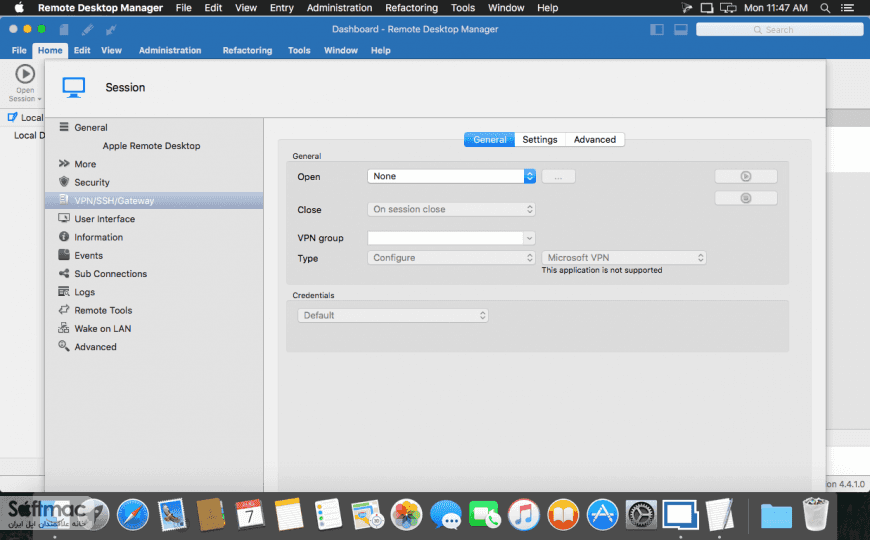
Task: Open the ribbon Tools tab
Action: point(299,51)
